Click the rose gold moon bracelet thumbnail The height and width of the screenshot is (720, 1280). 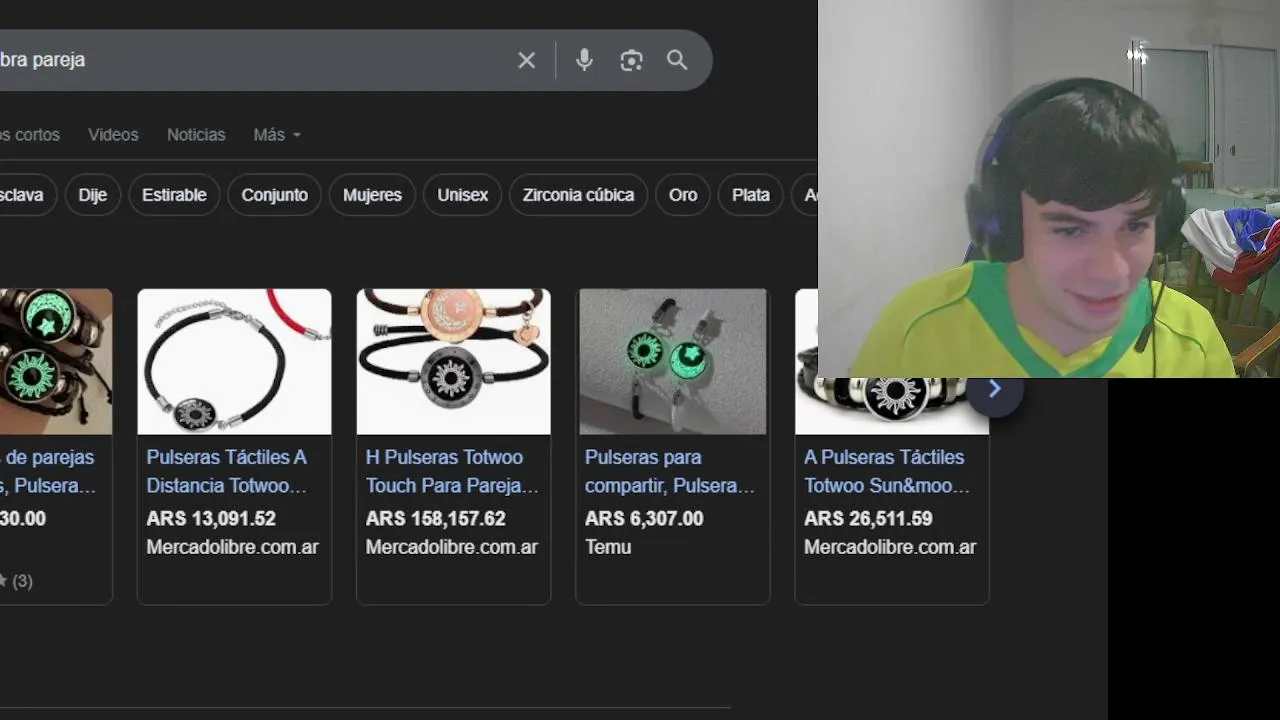click(453, 362)
